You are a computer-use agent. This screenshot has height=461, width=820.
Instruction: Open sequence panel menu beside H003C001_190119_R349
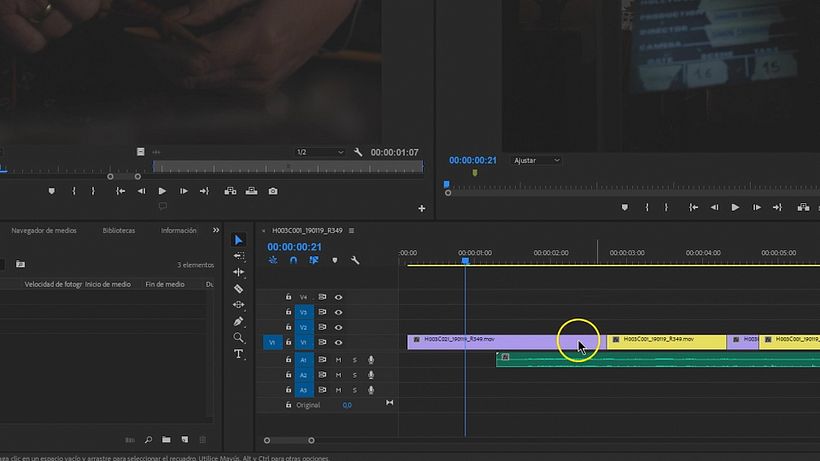(351, 230)
